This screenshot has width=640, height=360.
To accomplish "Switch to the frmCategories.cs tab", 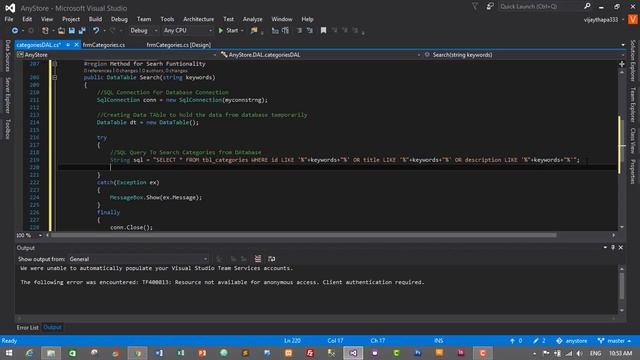I will (x=104, y=45).
